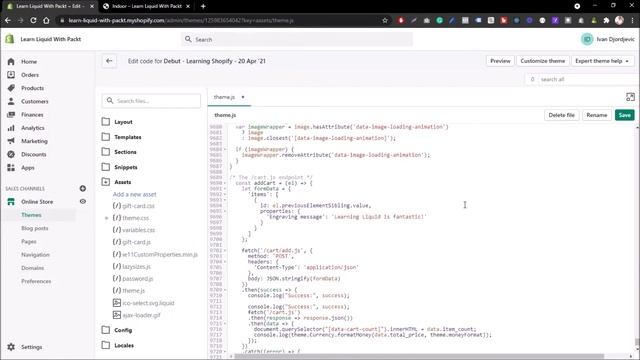Click Customize theme button

(542, 61)
